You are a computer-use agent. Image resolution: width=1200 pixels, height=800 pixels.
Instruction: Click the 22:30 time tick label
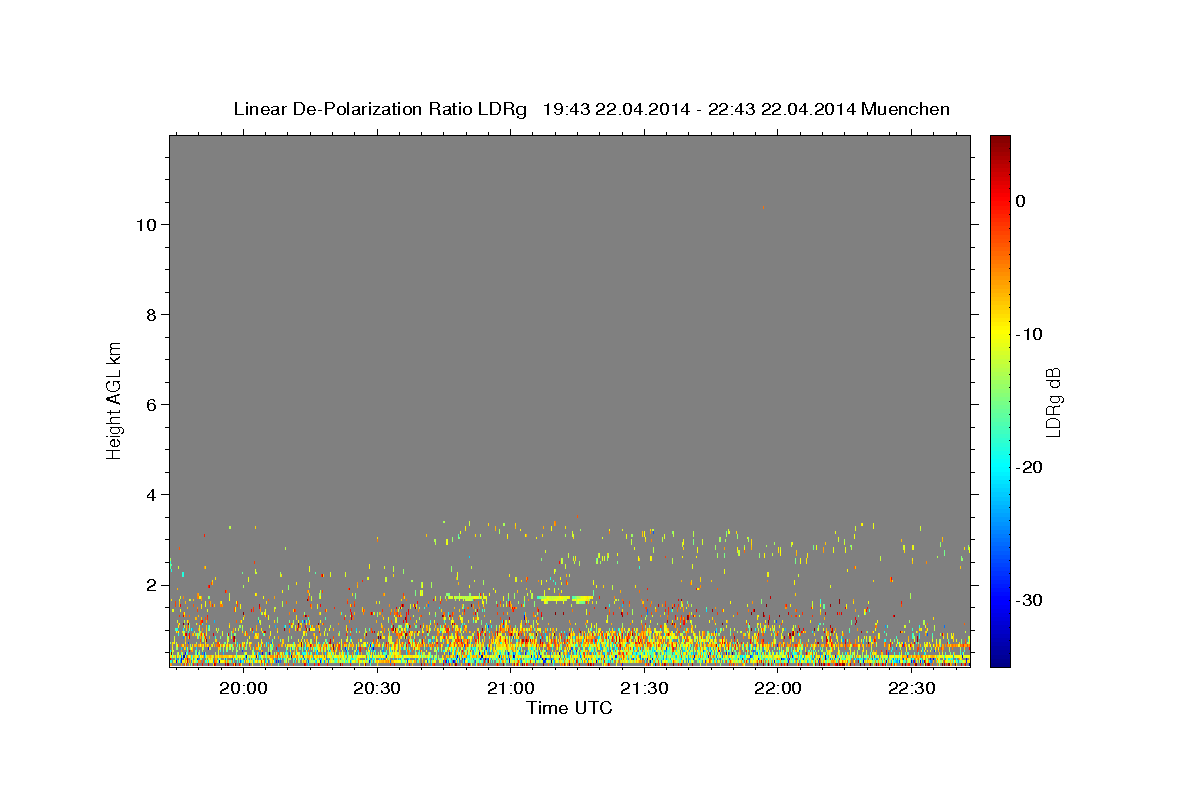911,688
